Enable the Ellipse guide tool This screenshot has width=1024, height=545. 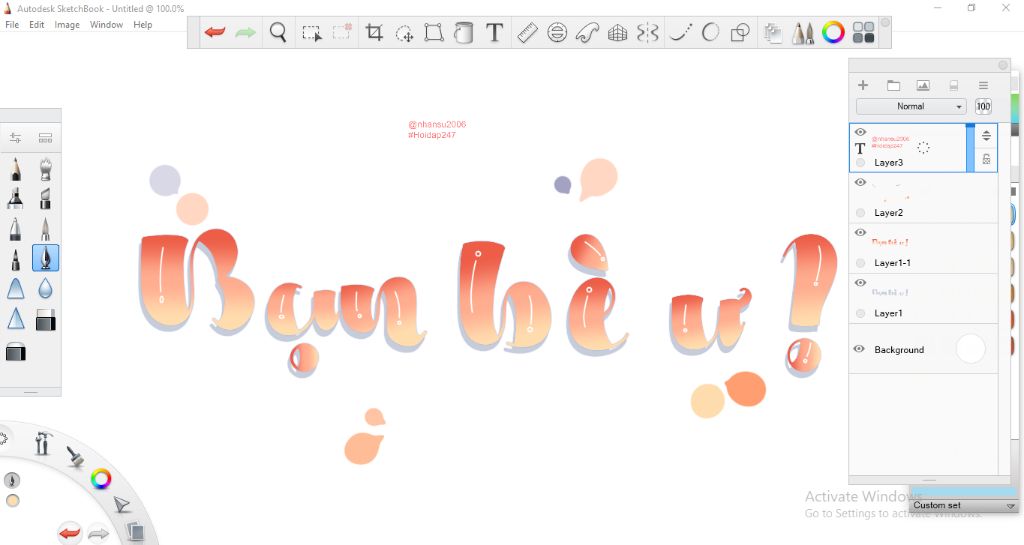[x=557, y=32]
